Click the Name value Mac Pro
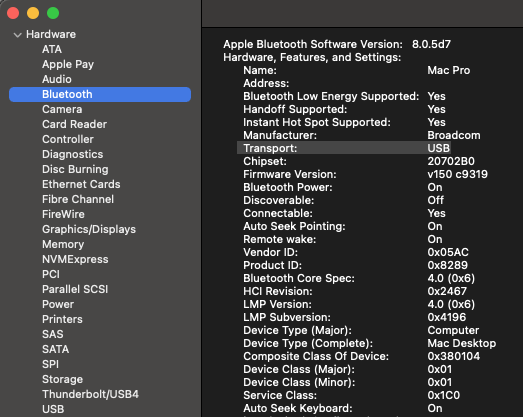 coord(449,70)
